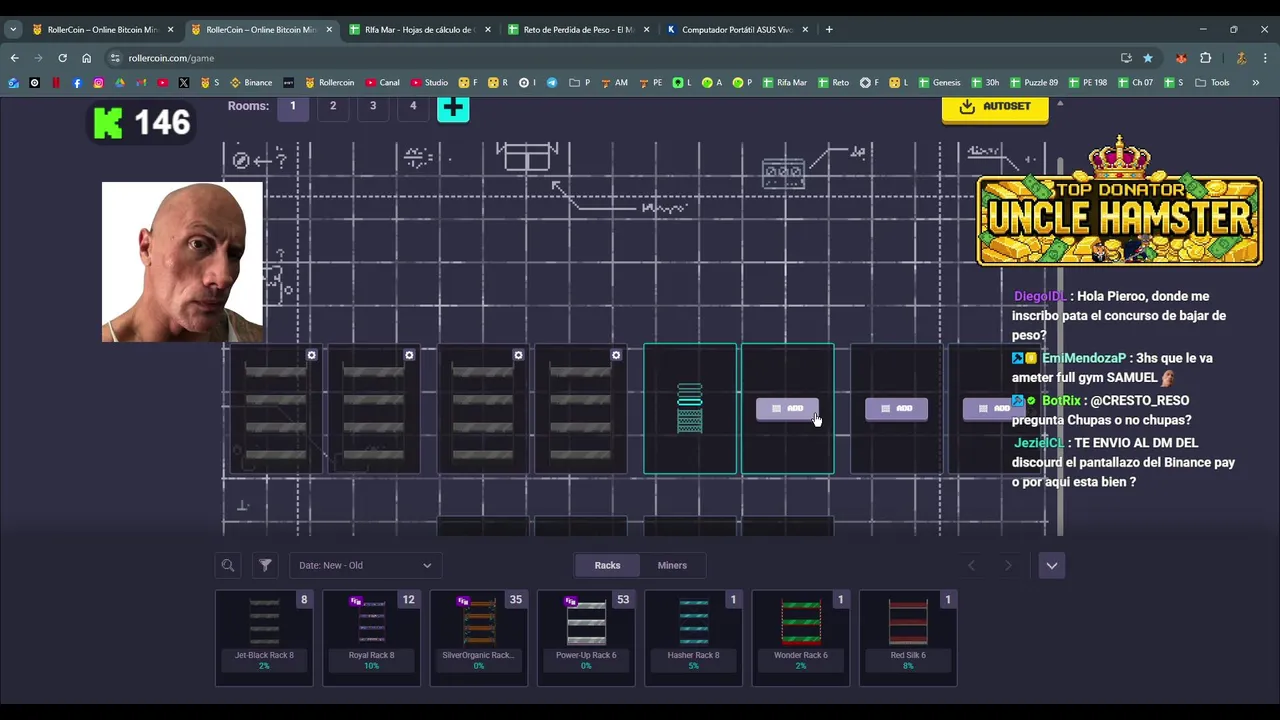Bookmark this page with star icon
This screenshot has width=1280, height=720.
pos(1147,58)
